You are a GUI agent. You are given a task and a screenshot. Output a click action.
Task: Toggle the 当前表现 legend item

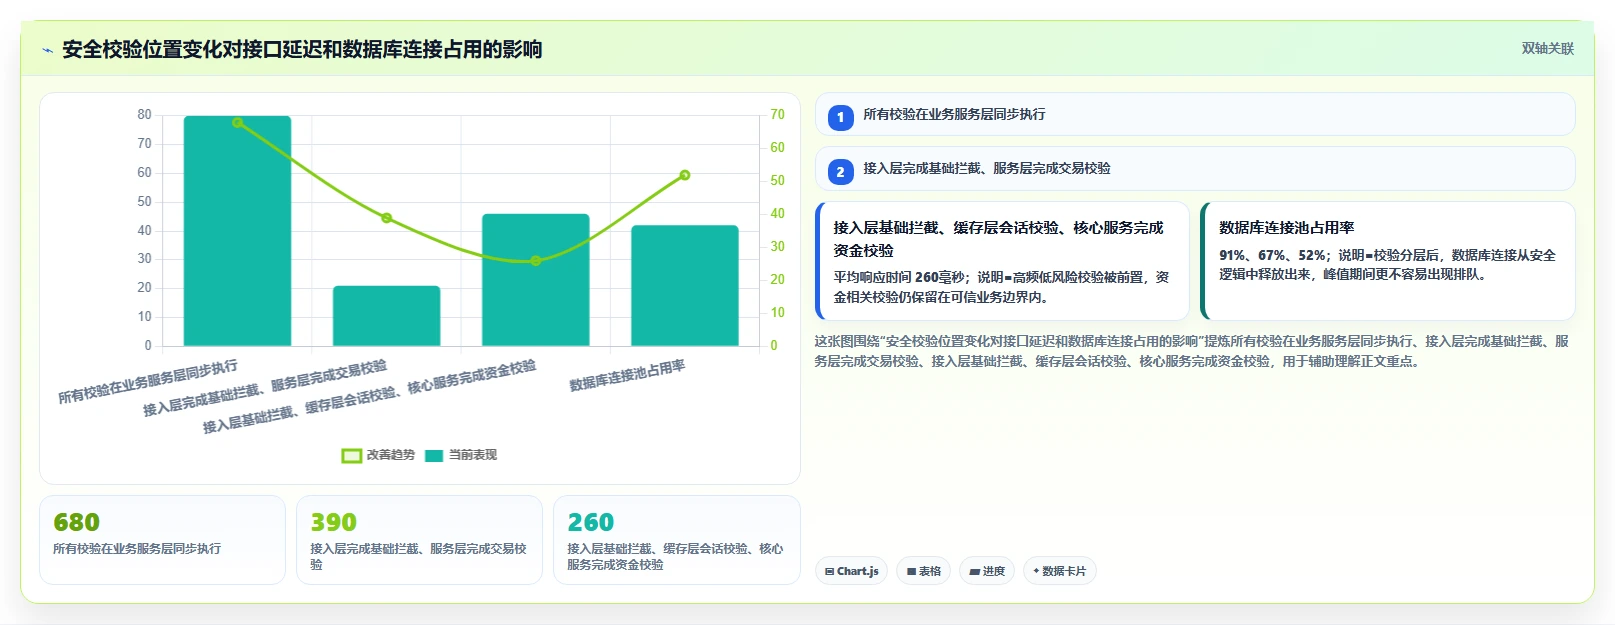coord(461,455)
